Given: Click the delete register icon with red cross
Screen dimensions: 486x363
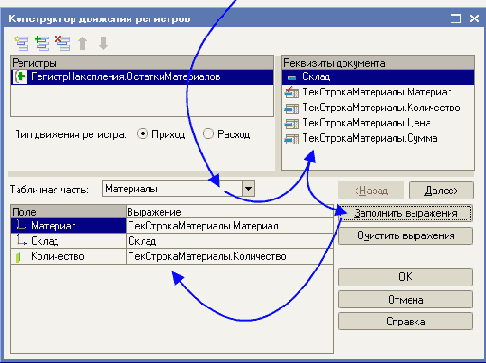Looking at the screenshot, I should click(x=63, y=44).
